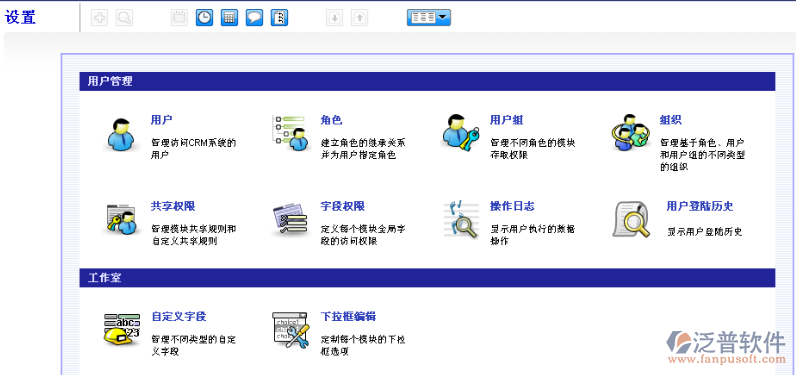The image size is (796, 375).
Task: Open the 自定义字段 link
Action: click(x=179, y=317)
